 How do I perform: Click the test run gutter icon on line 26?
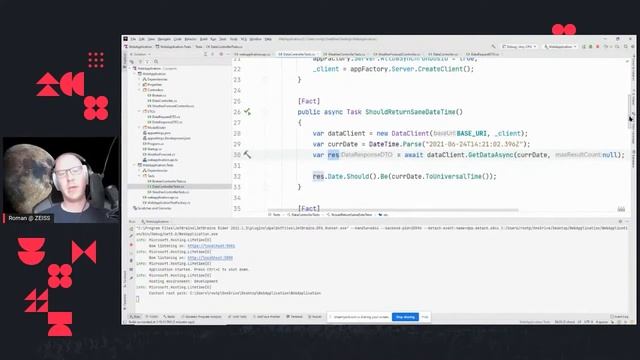pyautogui.click(x=247, y=111)
